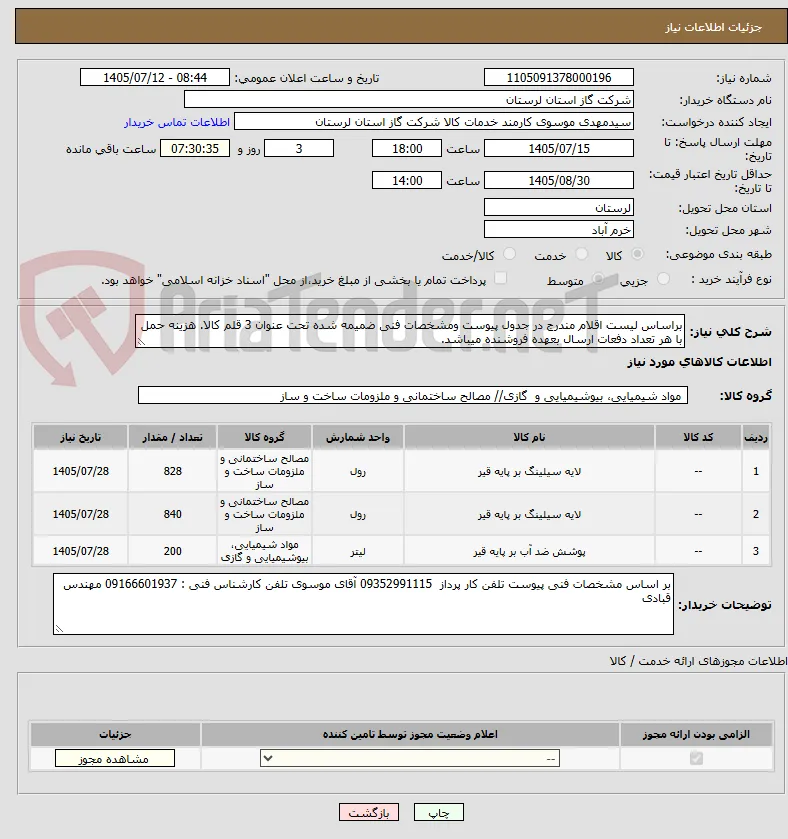Select the متوسط purchase type radio
The width and height of the screenshot is (788, 839).
[598, 279]
